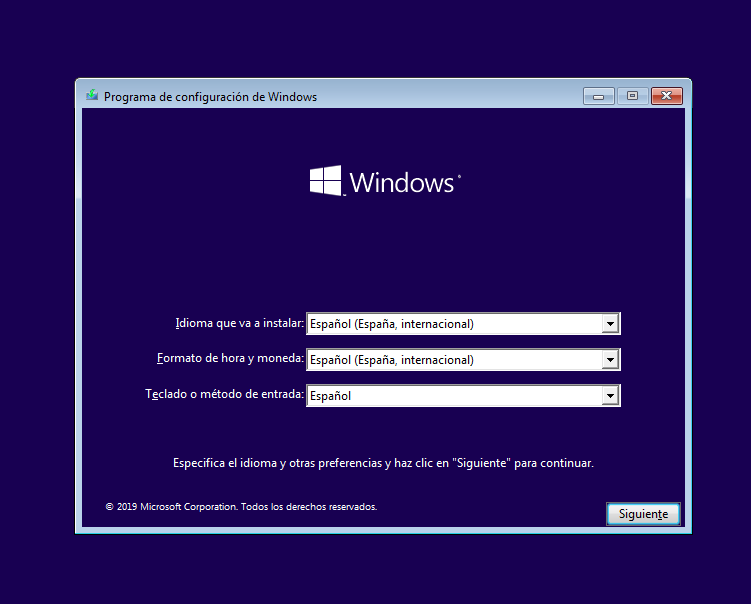Click the "Teclado o método de entrada" label
Viewport: 751px width, 604px height.
click(224, 394)
